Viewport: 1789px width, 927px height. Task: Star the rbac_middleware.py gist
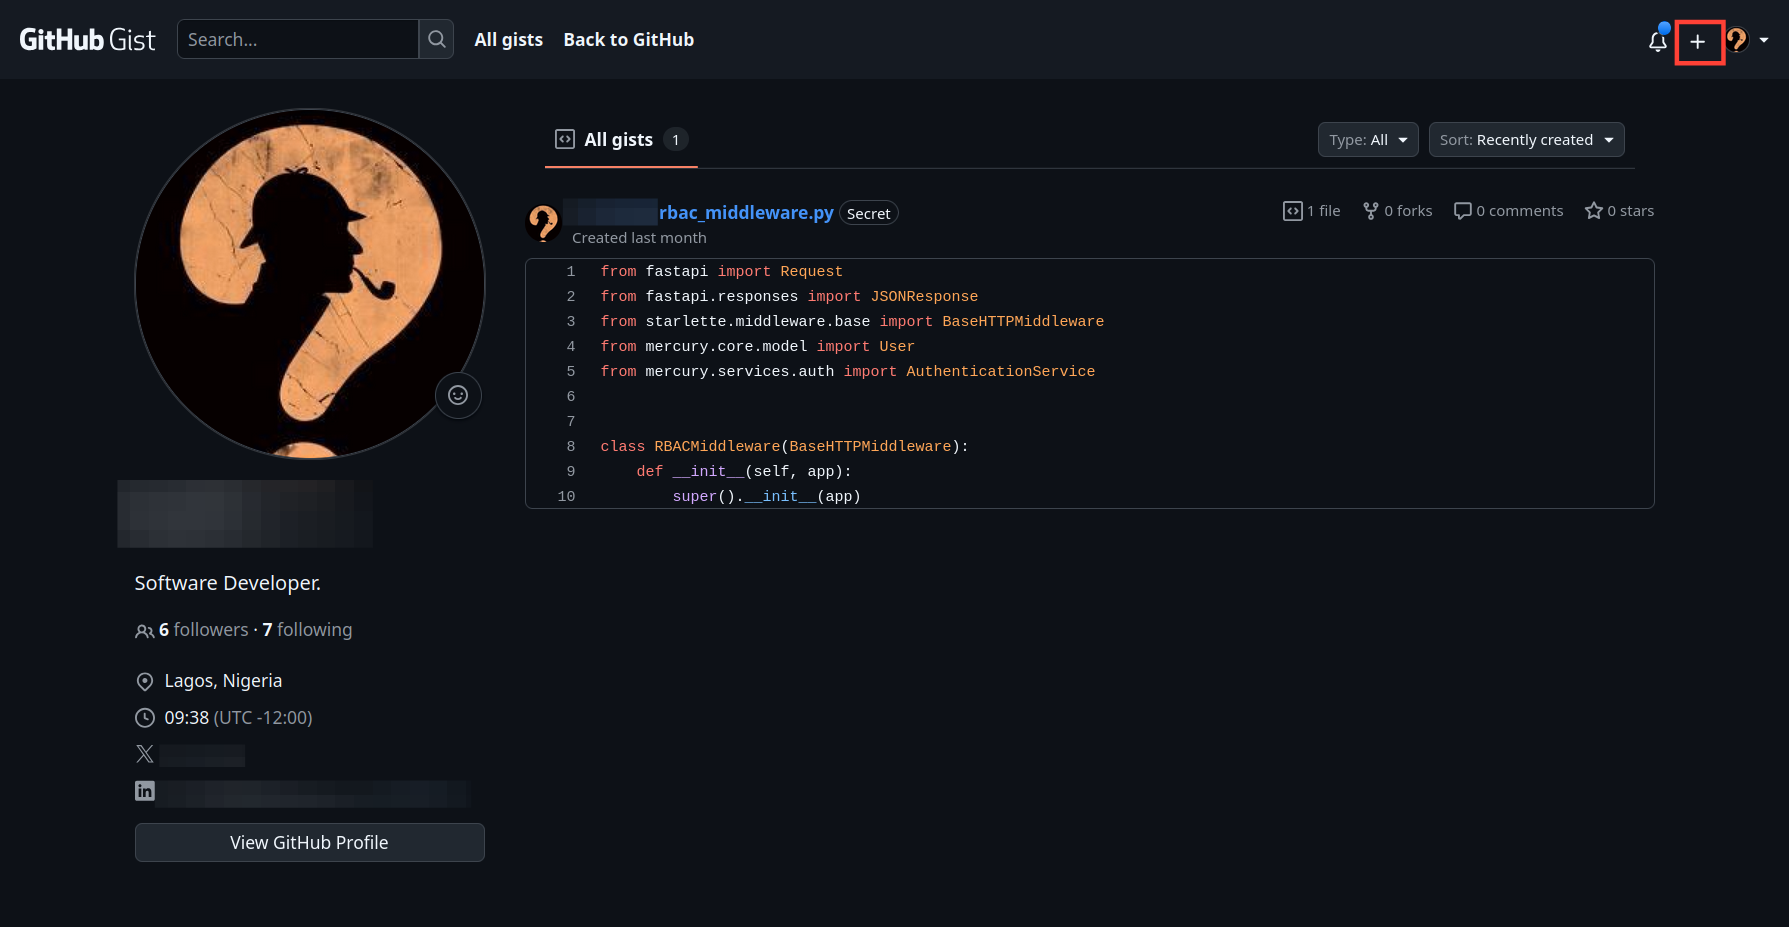[x=1618, y=210]
